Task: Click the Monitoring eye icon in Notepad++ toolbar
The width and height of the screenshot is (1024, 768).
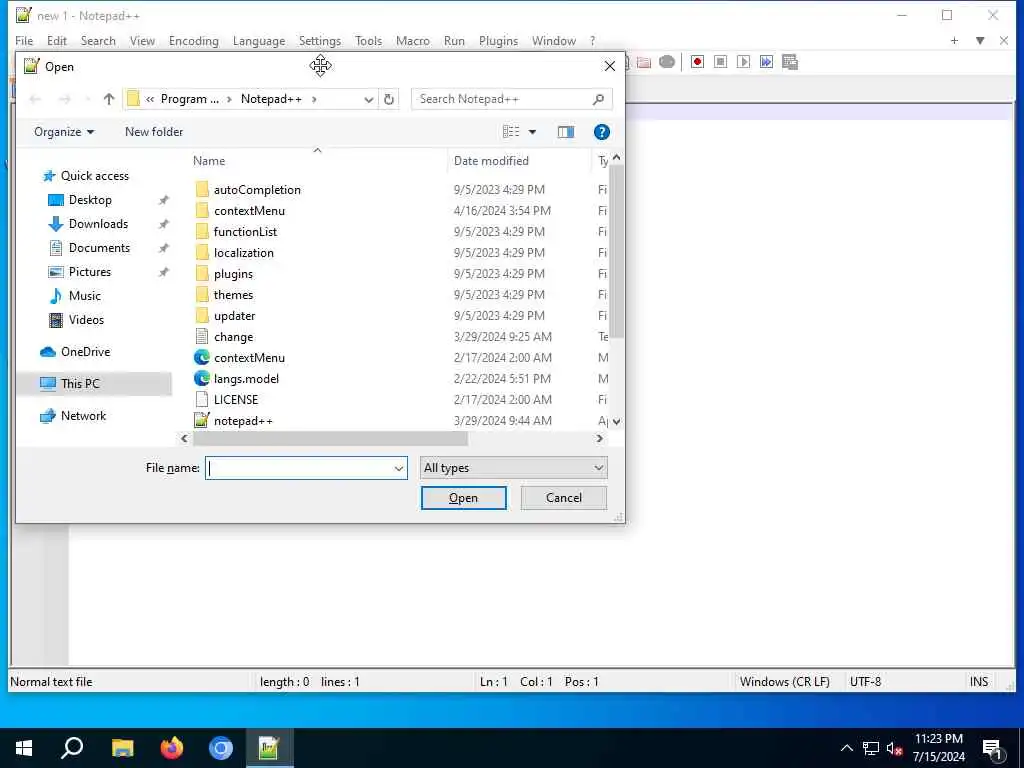Action: pos(667,62)
